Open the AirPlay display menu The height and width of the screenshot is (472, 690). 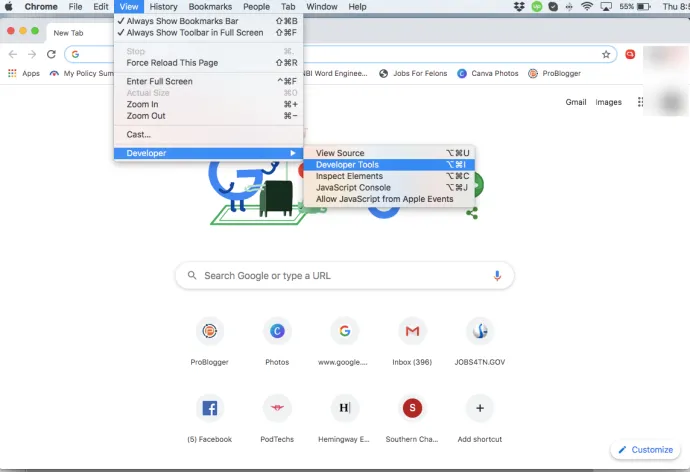coord(606,7)
